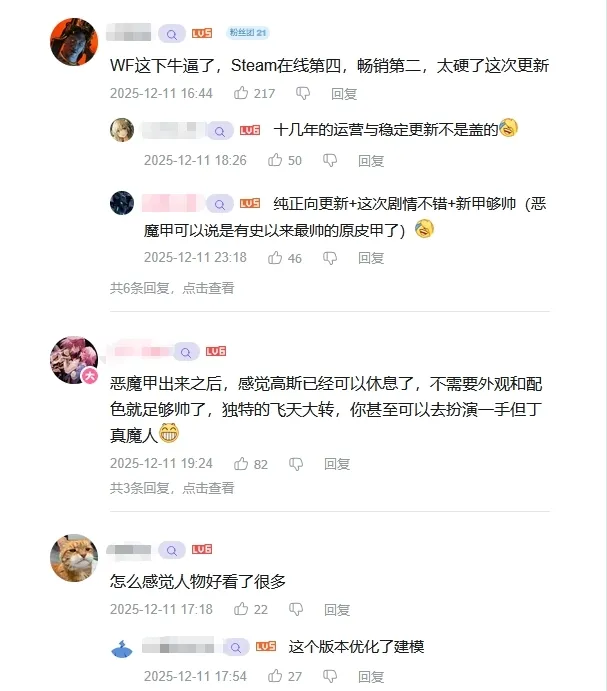The height and width of the screenshot is (691, 607).
Task: Click search icon beside first commenter's name
Action: 172,34
